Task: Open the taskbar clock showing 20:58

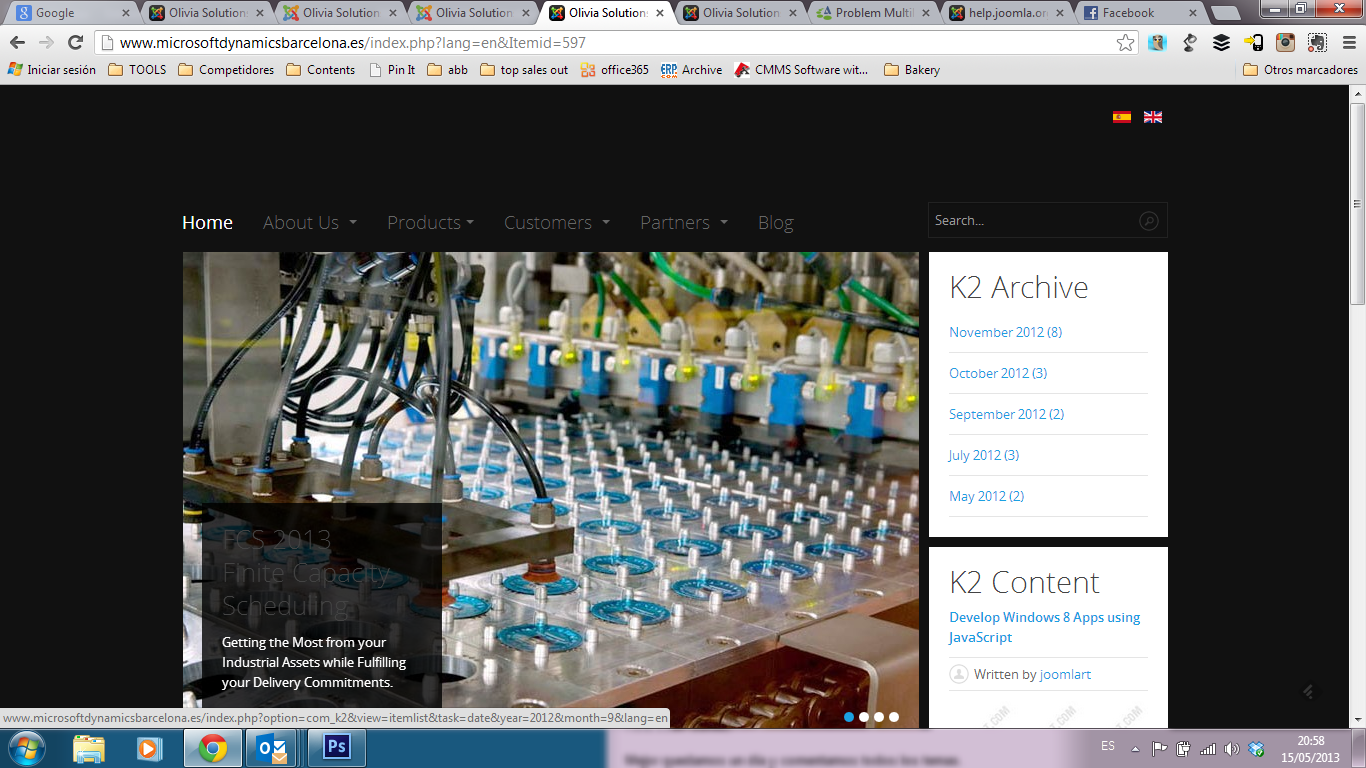Action: coord(1310,749)
